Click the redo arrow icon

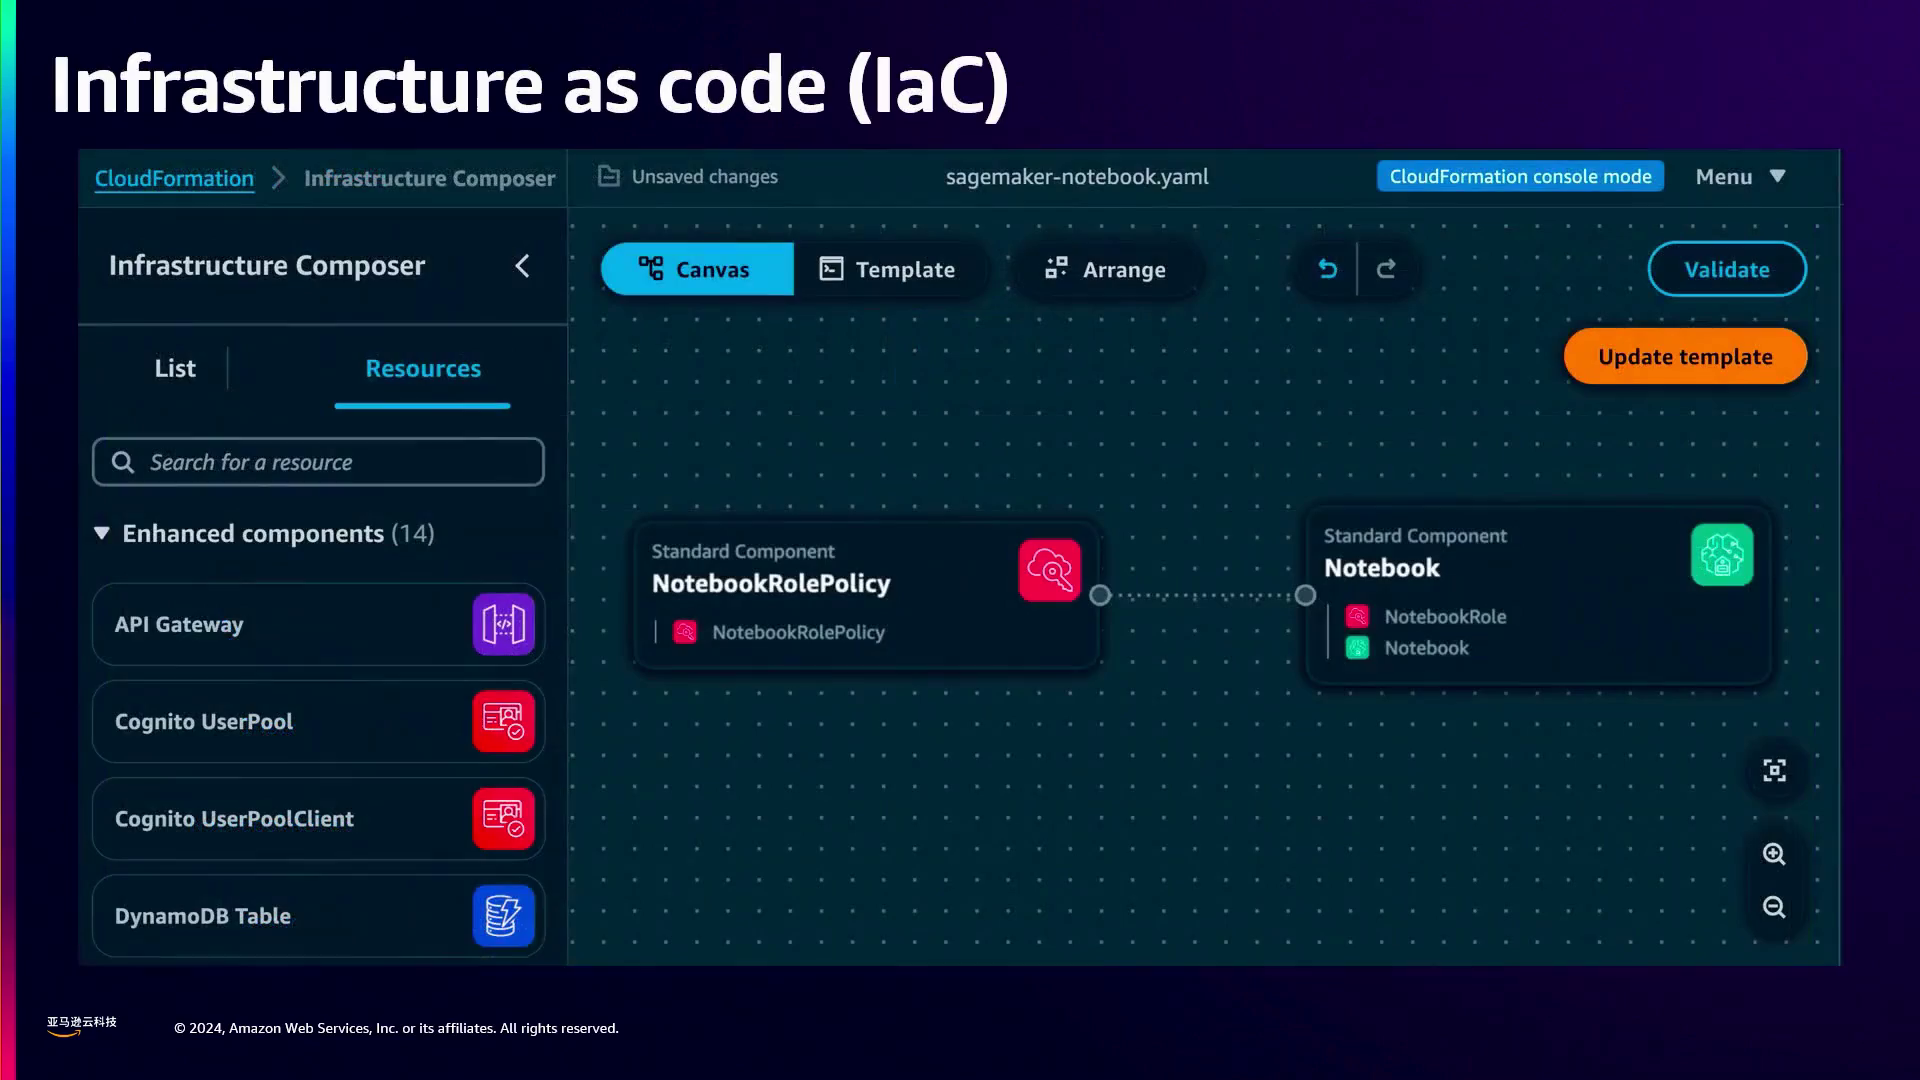coord(1386,269)
